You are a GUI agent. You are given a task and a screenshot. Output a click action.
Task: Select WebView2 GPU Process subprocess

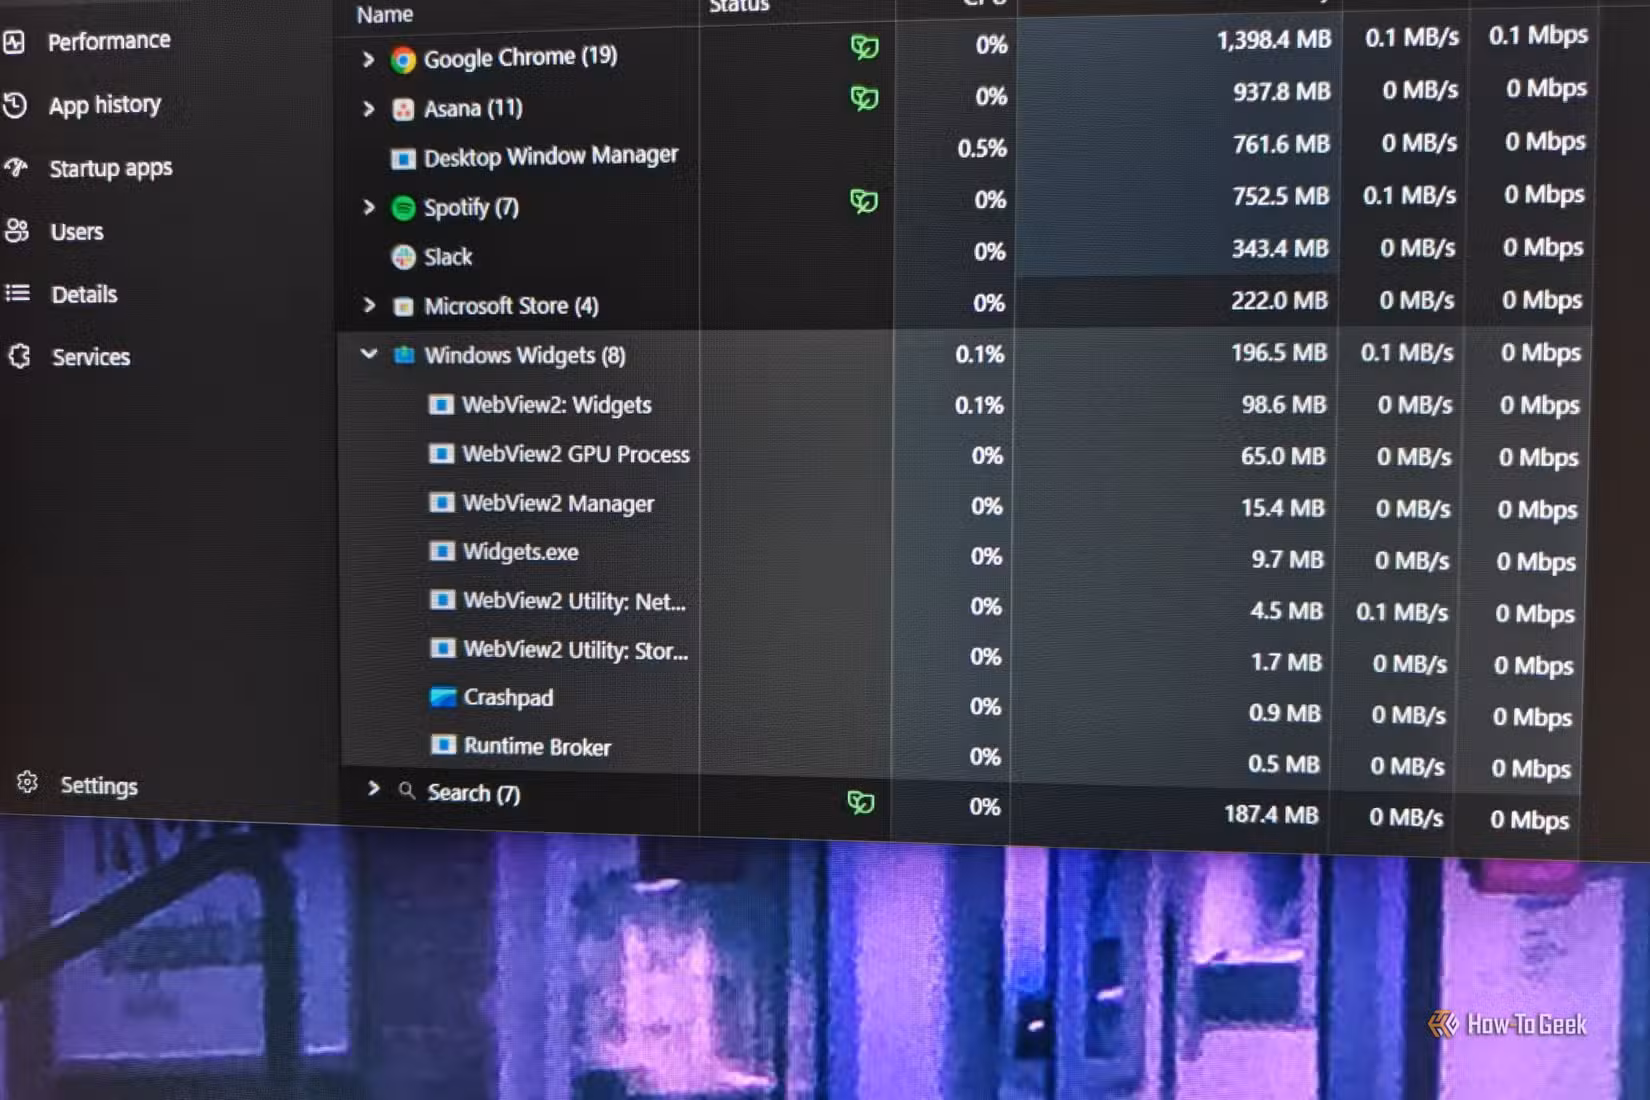click(x=576, y=454)
